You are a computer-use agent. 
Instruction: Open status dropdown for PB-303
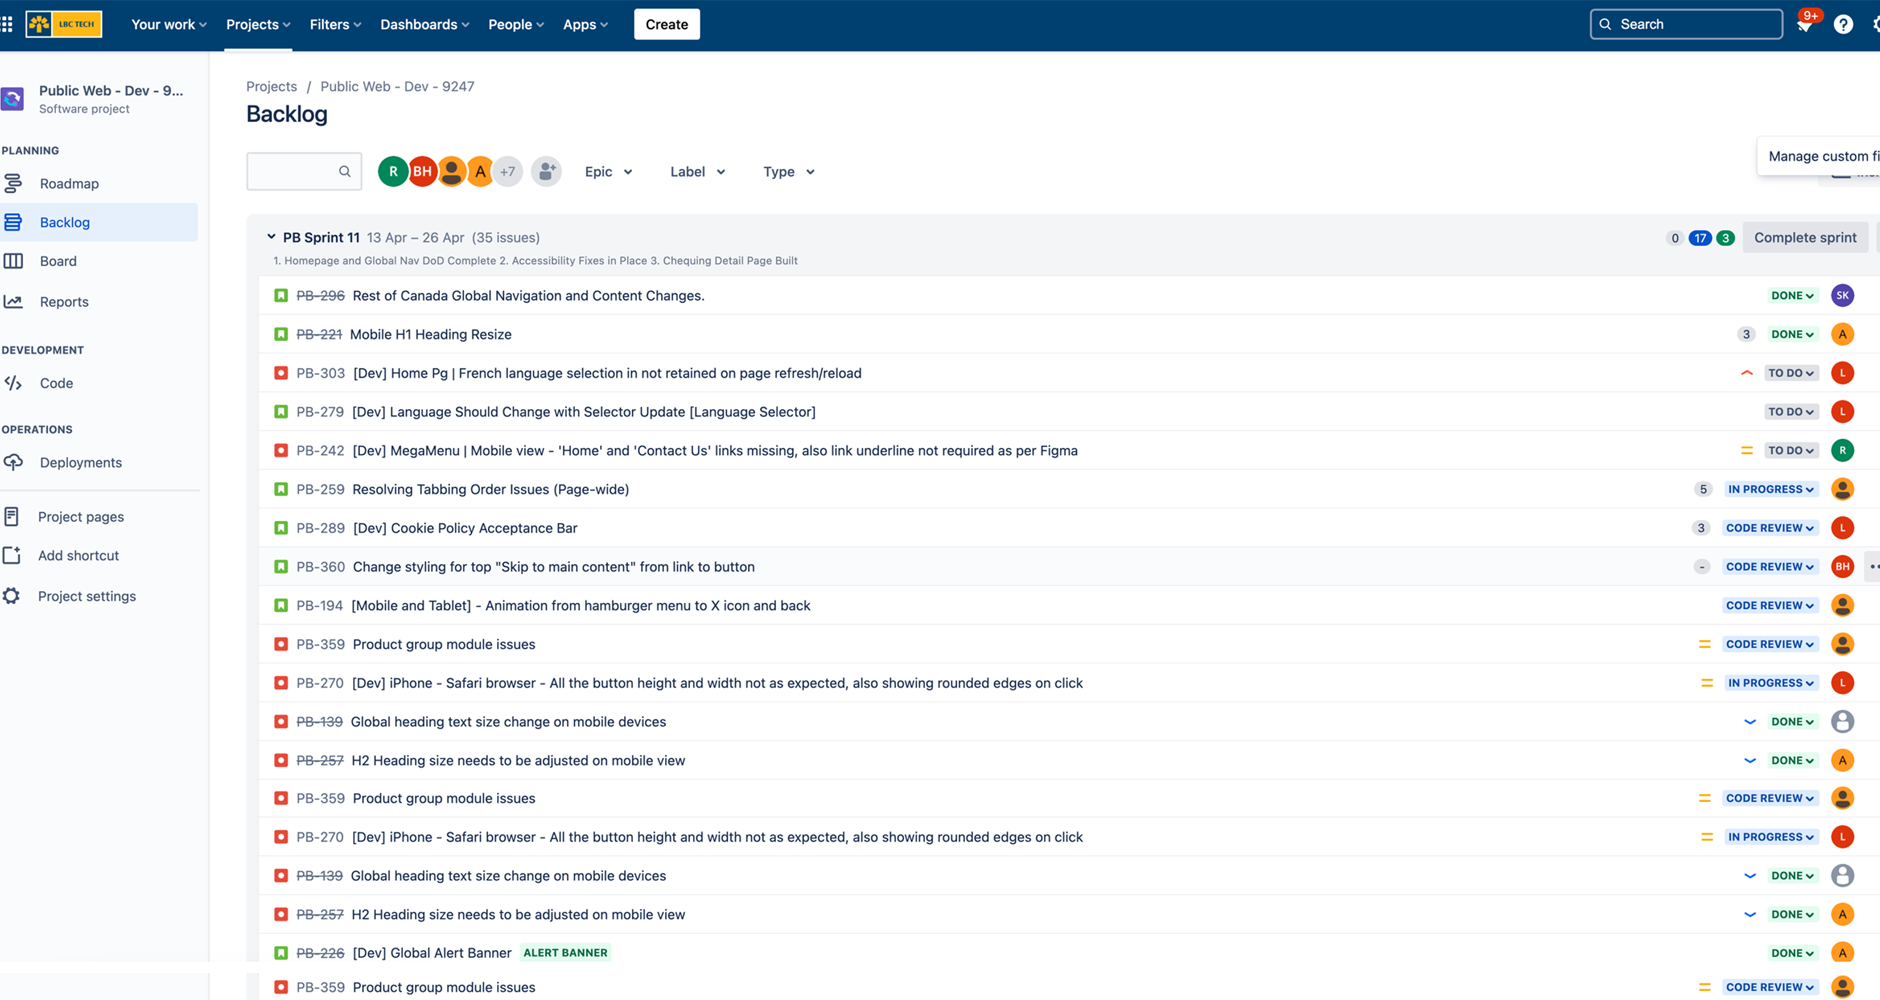pos(1790,373)
